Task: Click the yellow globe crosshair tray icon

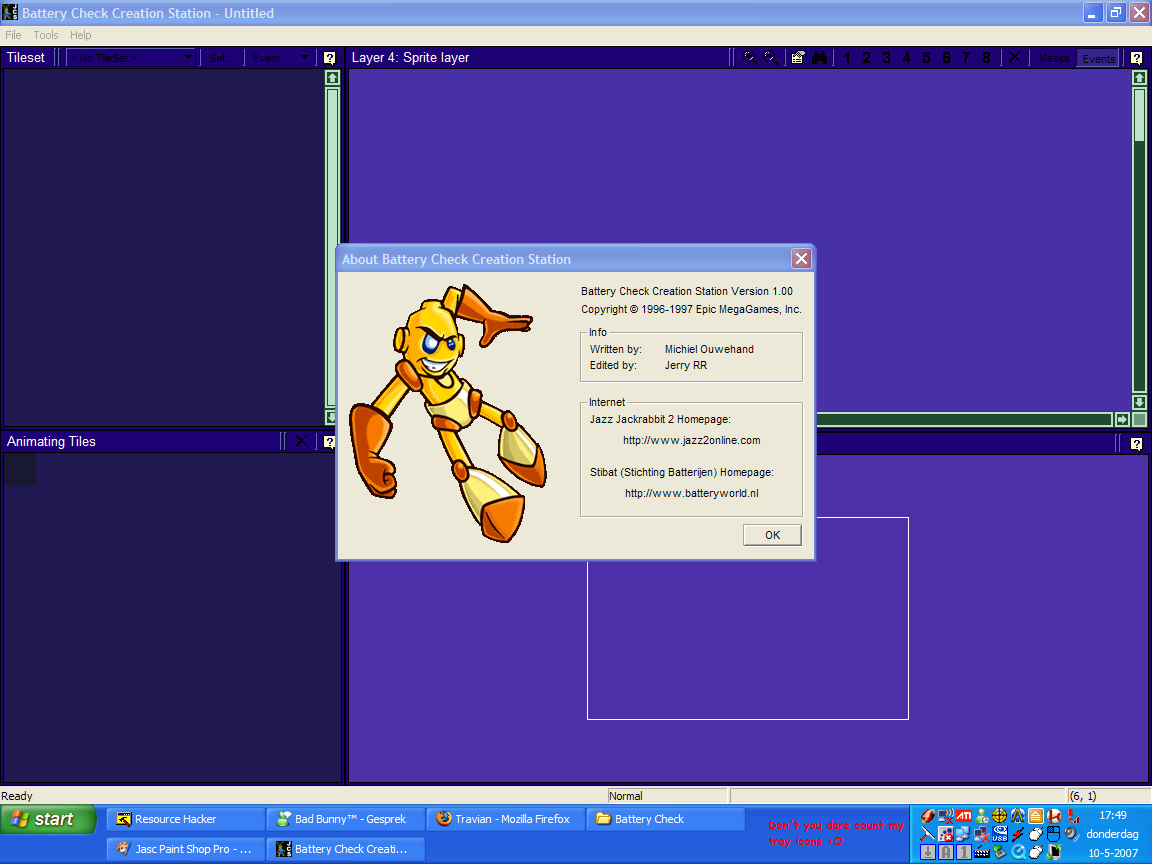Action: [1000, 816]
